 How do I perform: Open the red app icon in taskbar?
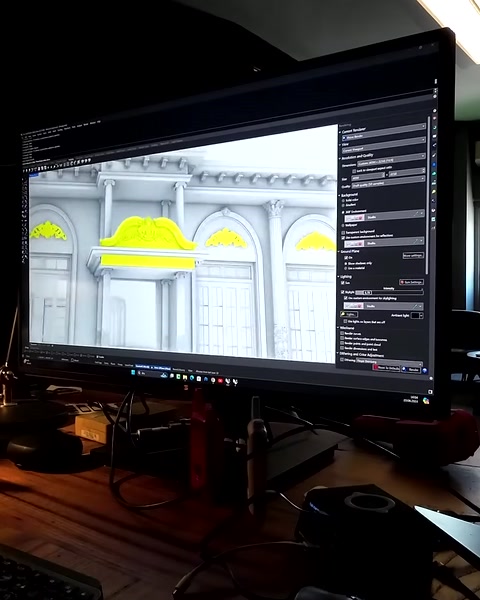(x=220, y=380)
